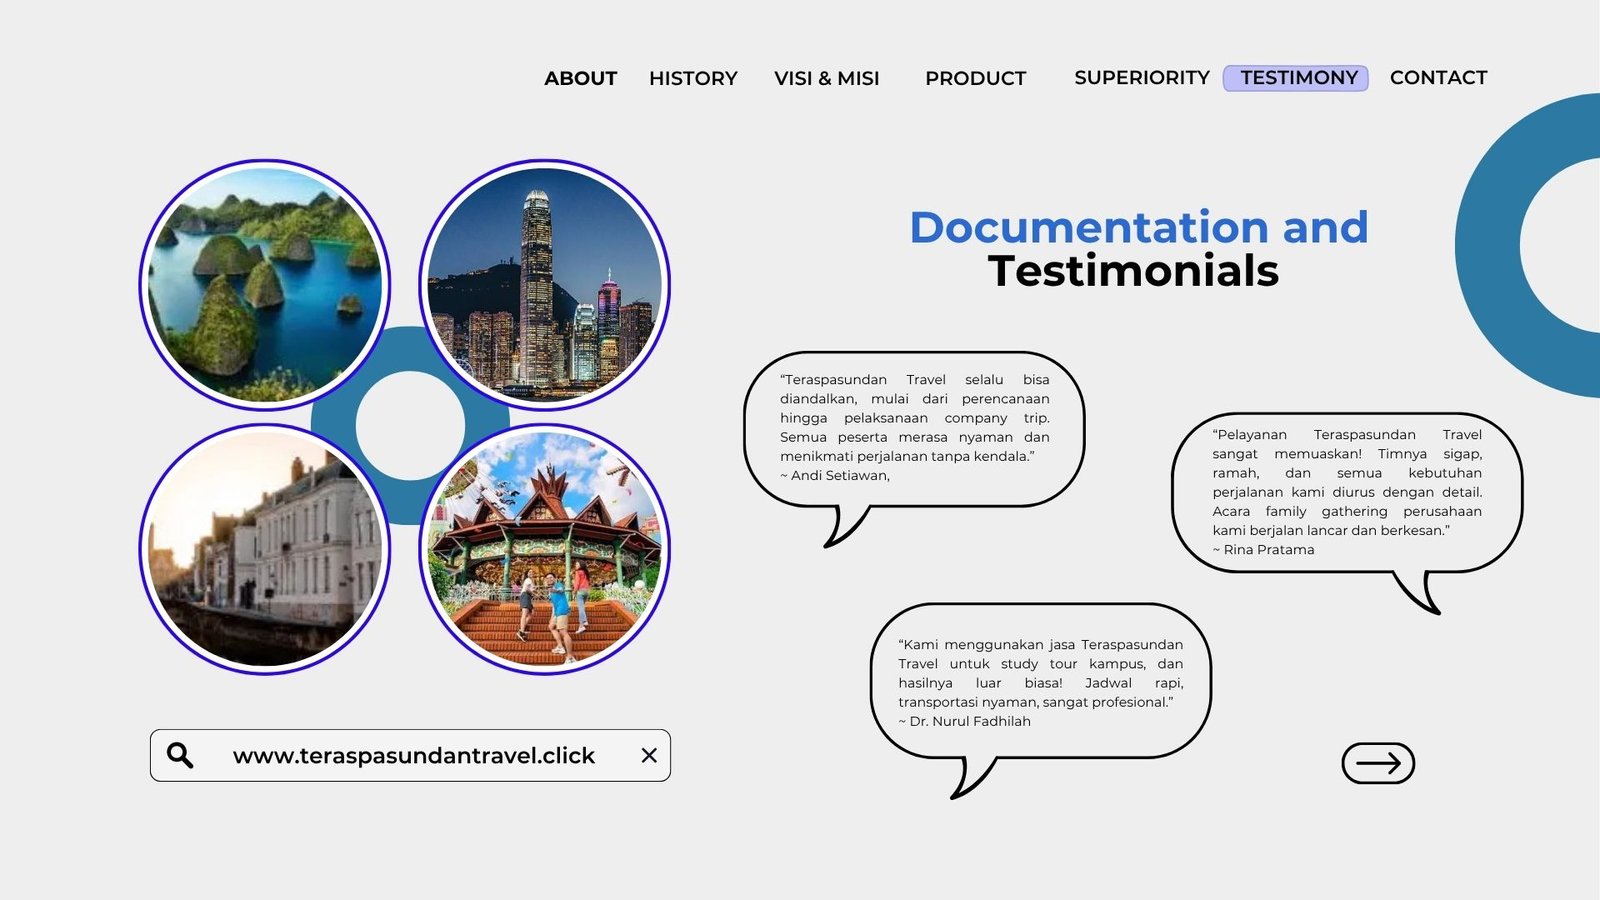This screenshot has width=1600, height=900.
Task: View the carousel with tourists photo
Action: [x=545, y=550]
